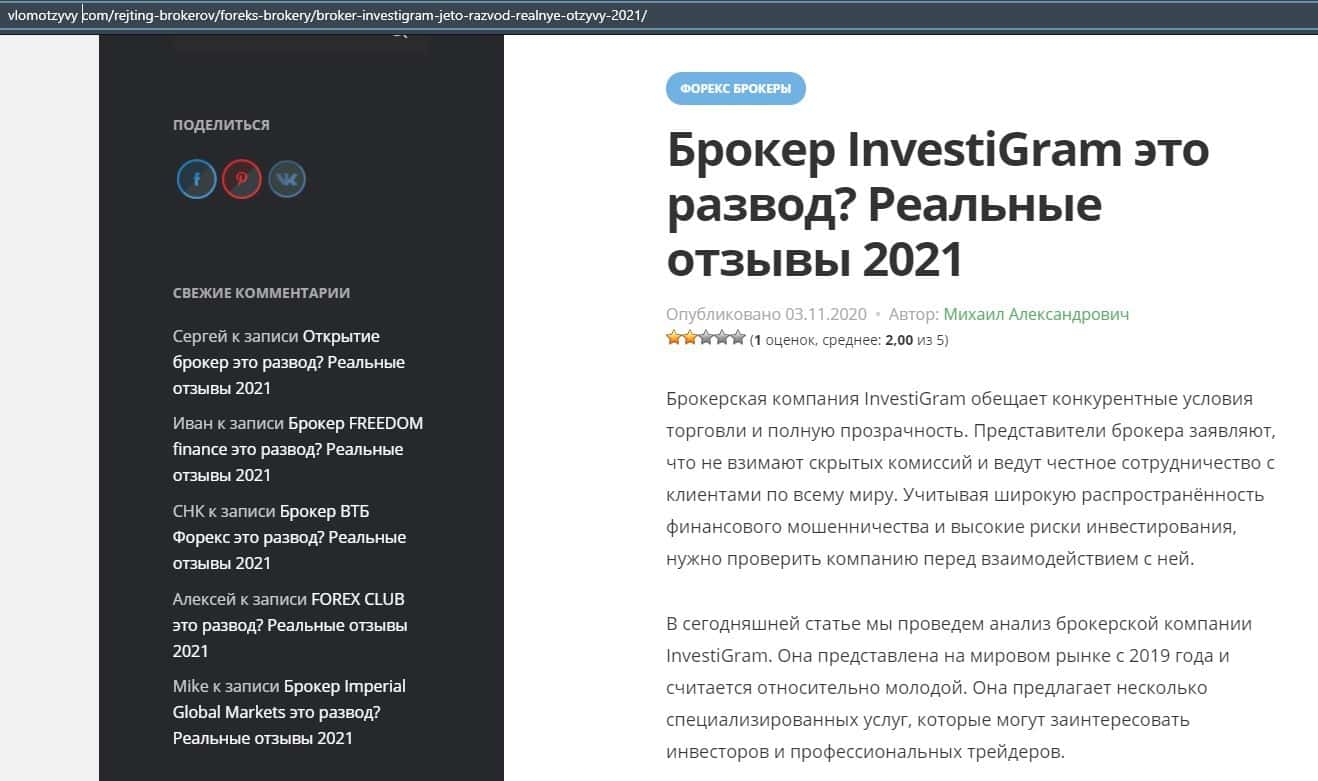Click the СВЕЖИЕ КОММЕНТАРИИ sidebar heading
This screenshot has width=1318, height=781.
pyautogui.click(x=261, y=293)
